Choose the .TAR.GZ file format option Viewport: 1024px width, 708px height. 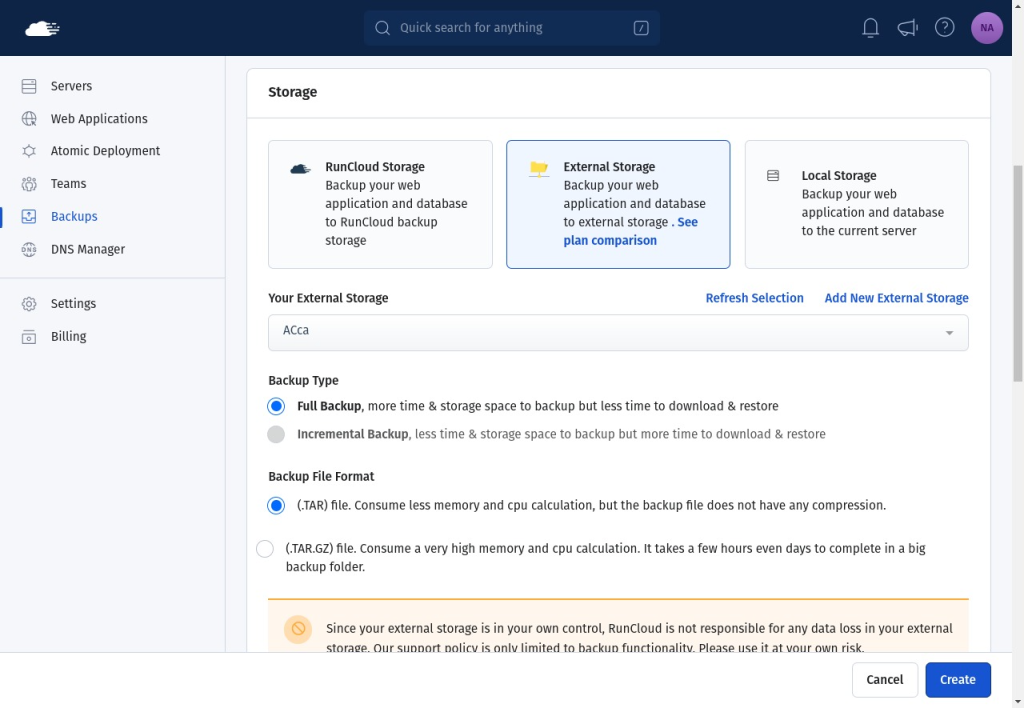(264, 549)
